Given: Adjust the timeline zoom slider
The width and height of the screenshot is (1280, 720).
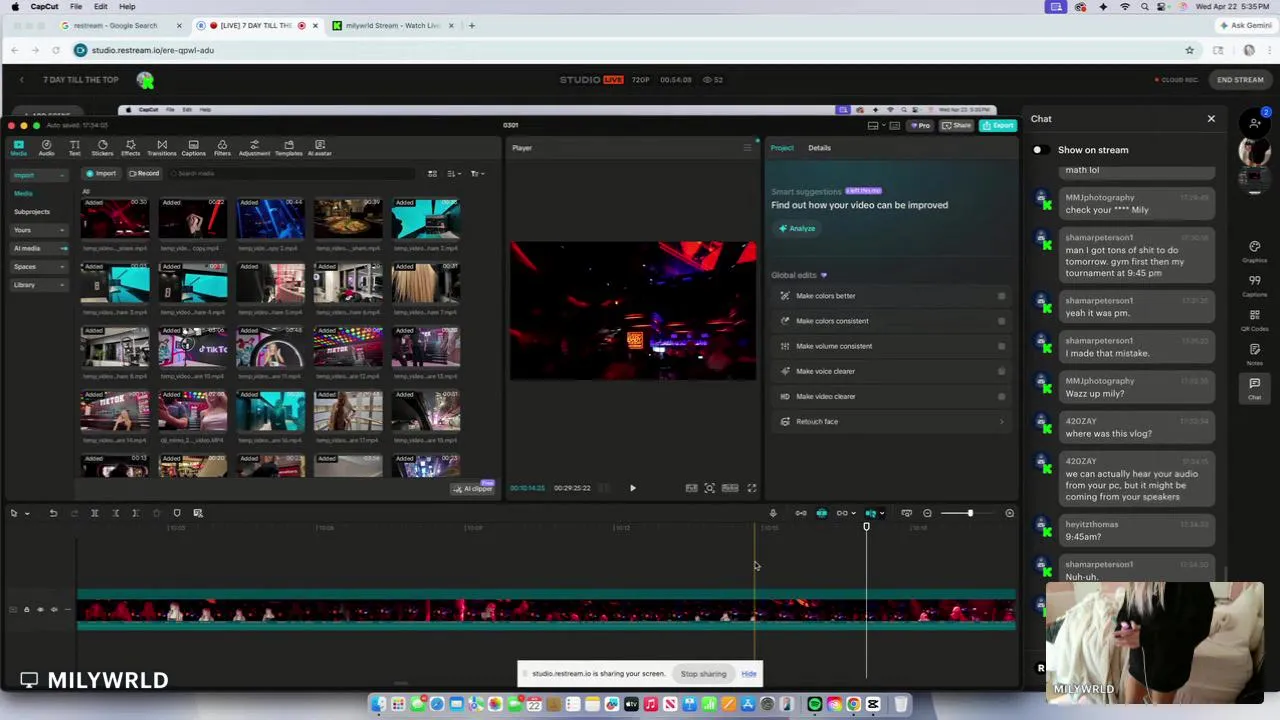Looking at the screenshot, I should 969,513.
